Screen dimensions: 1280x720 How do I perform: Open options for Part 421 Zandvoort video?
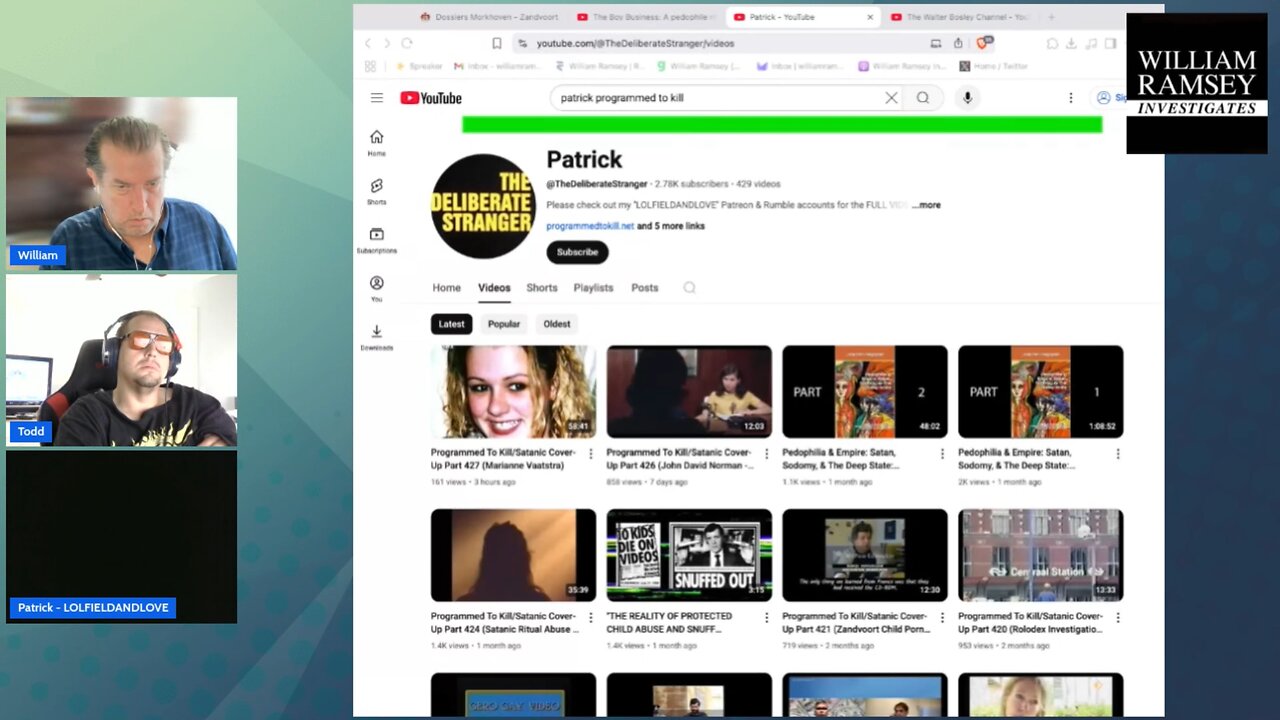click(942, 617)
